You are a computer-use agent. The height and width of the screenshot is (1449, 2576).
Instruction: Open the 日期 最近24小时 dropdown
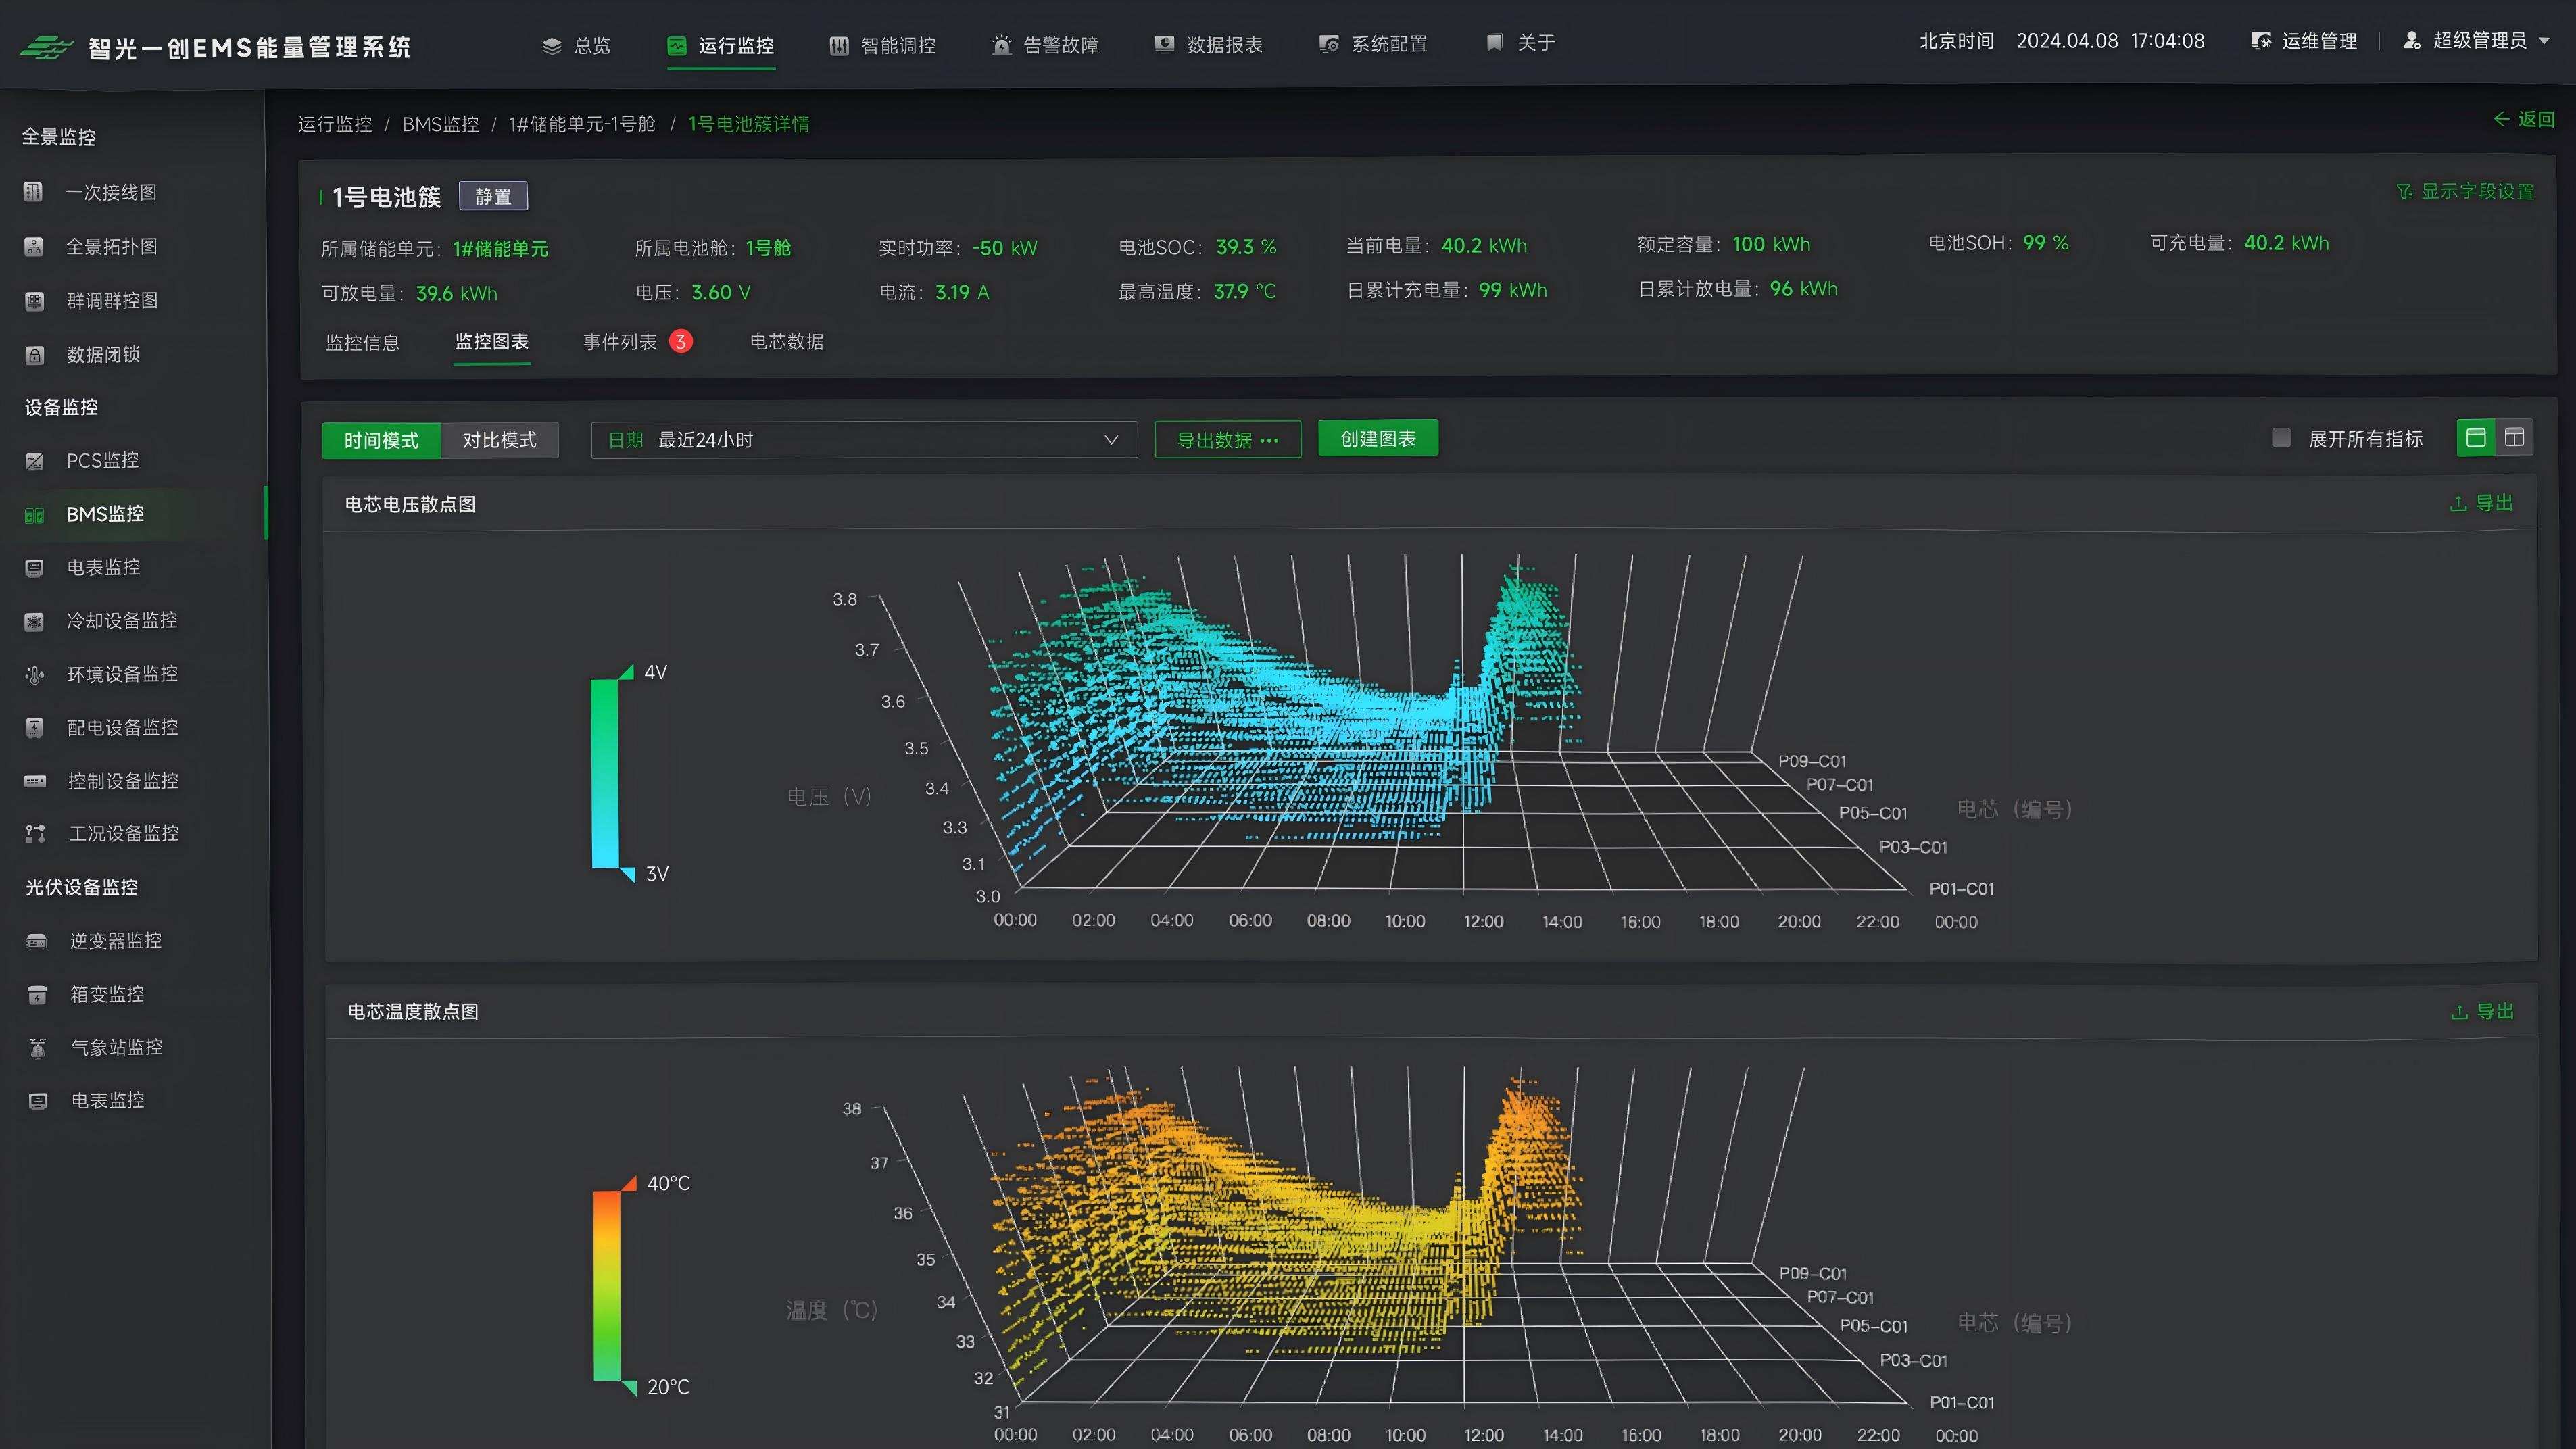point(864,440)
